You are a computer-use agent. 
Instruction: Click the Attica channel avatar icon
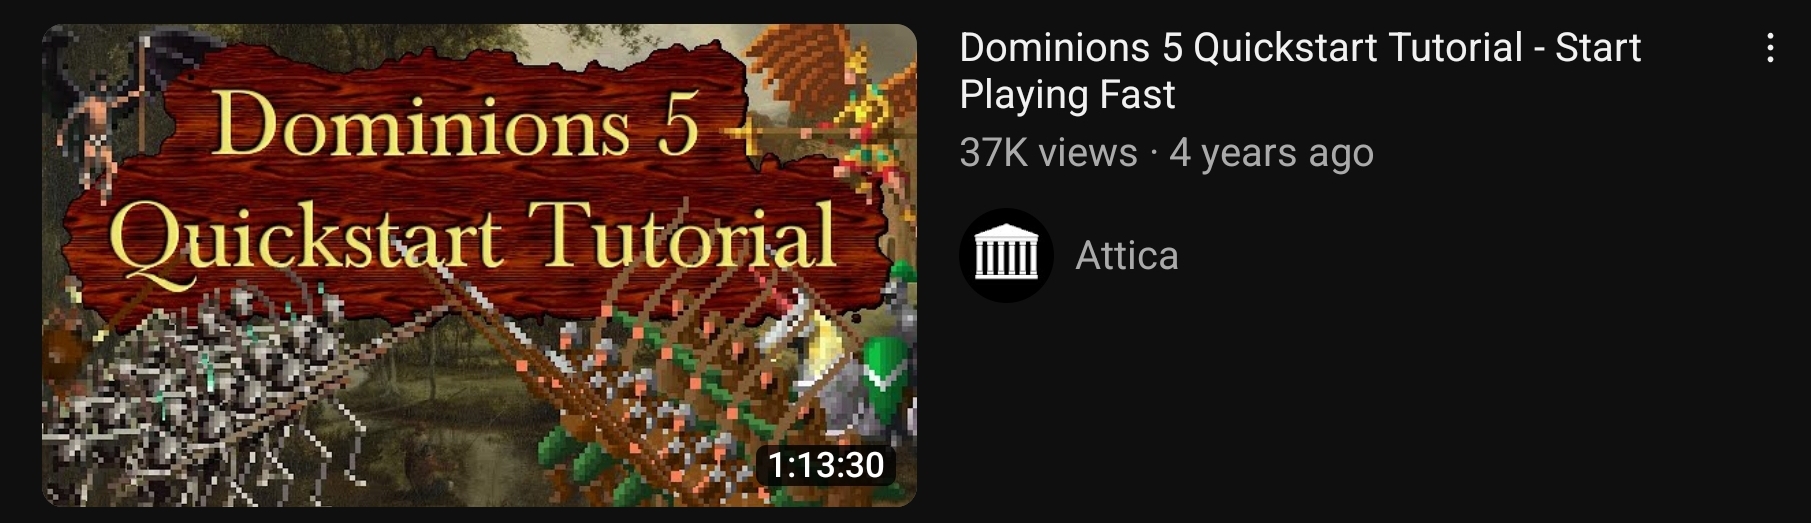pyautogui.click(x=1006, y=256)
